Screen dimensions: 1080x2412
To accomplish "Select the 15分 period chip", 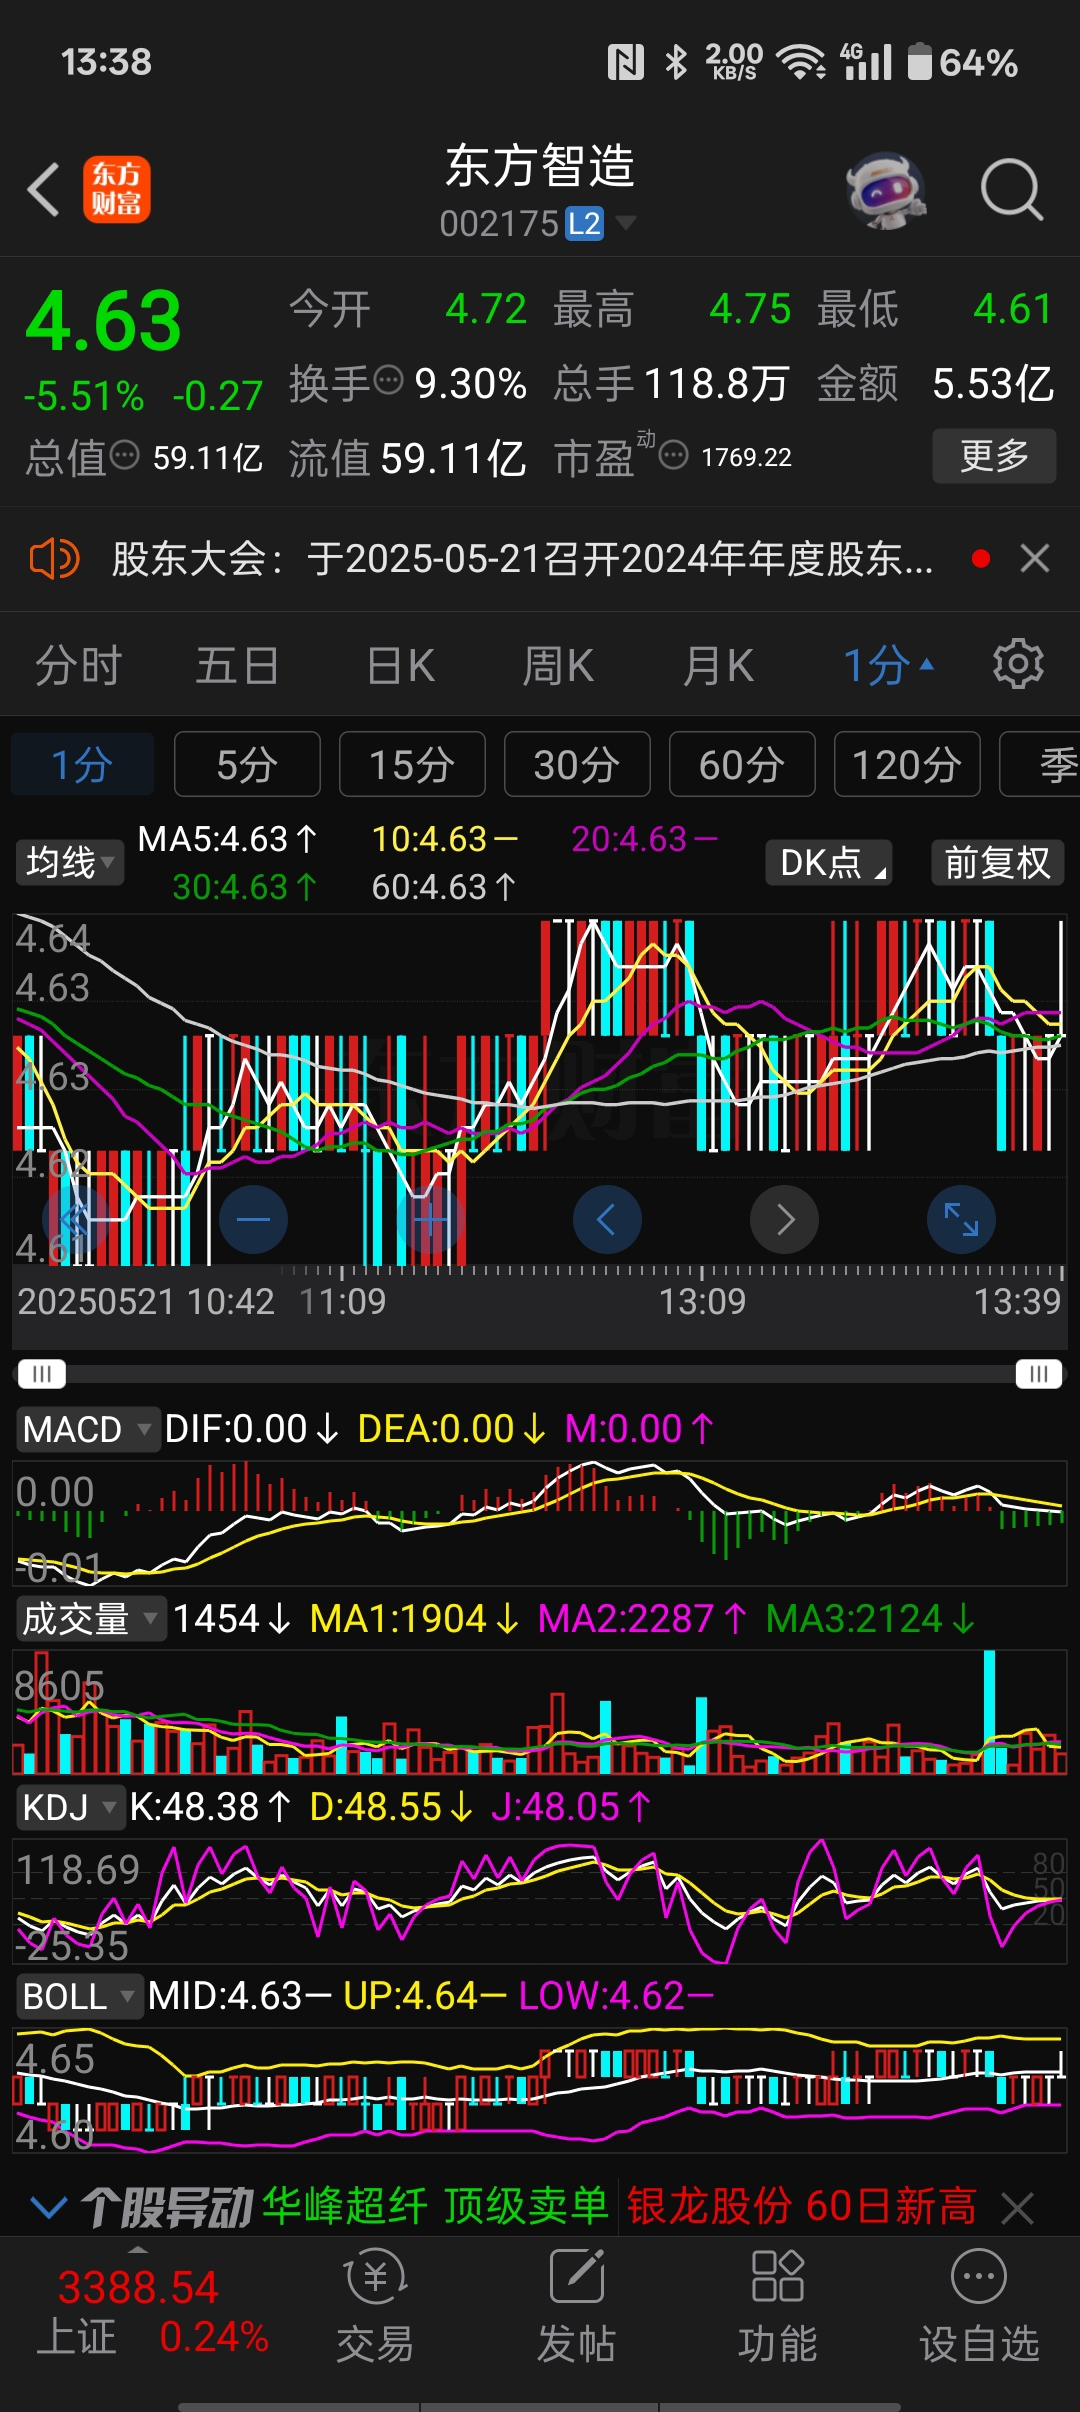I will pyautogui.click(x=412, y=764).
